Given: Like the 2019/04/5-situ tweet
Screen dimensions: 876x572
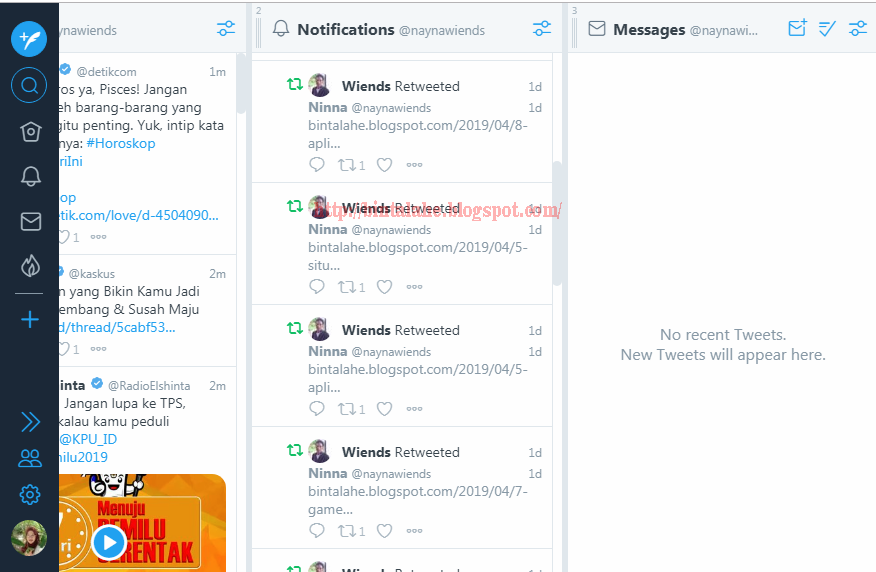Looking at the screenshot, I should click(x=384, y=287).
